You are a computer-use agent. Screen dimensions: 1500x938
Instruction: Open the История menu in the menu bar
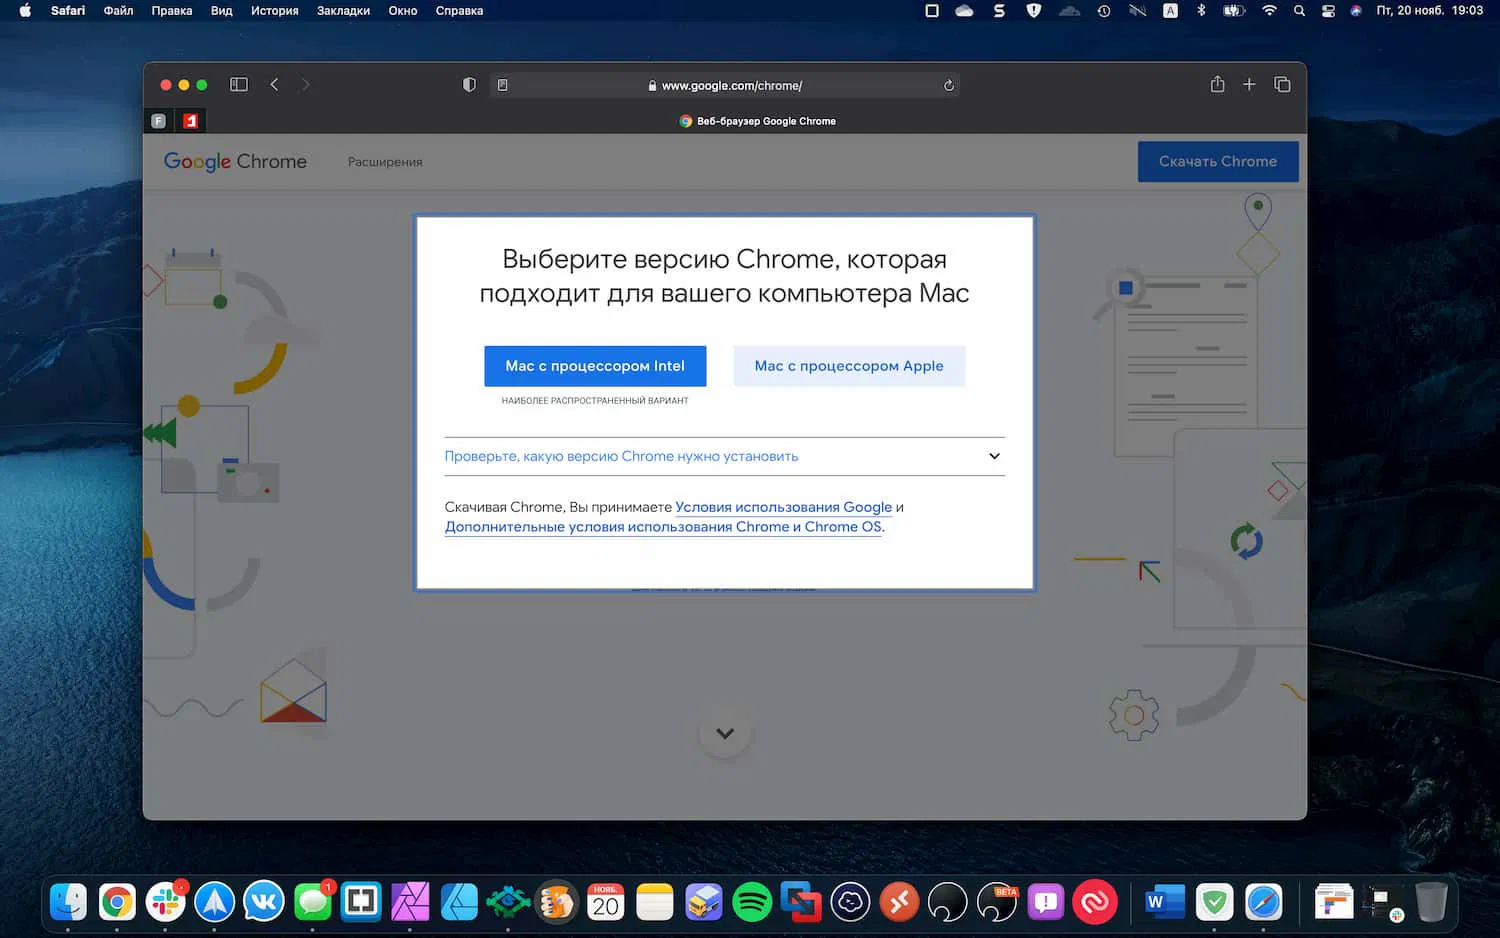pyautogui.click(x=274, y=11)
